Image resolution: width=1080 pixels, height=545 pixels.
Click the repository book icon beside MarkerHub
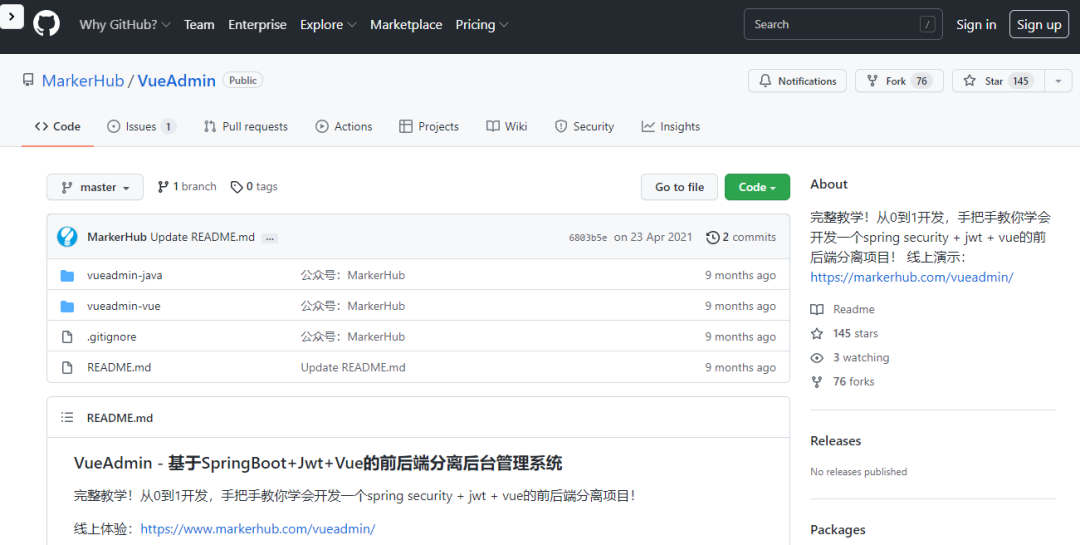point(28,81)
